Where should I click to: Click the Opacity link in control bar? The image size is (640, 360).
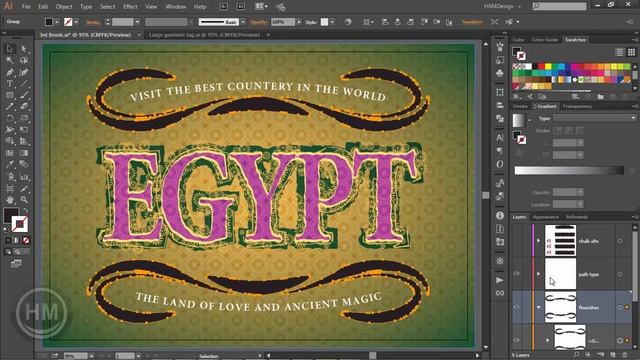pos(259,22)
